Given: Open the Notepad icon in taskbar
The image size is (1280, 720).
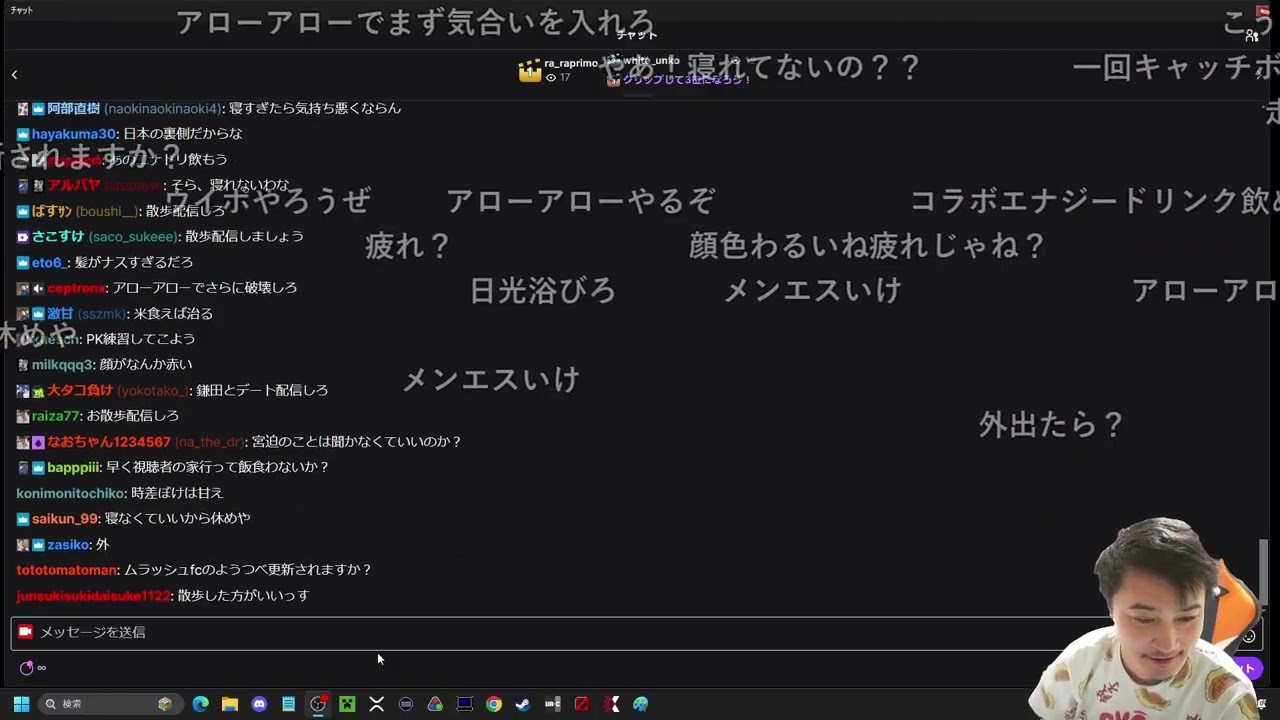Looking at the screenshot, I should (x=289, y=704).
